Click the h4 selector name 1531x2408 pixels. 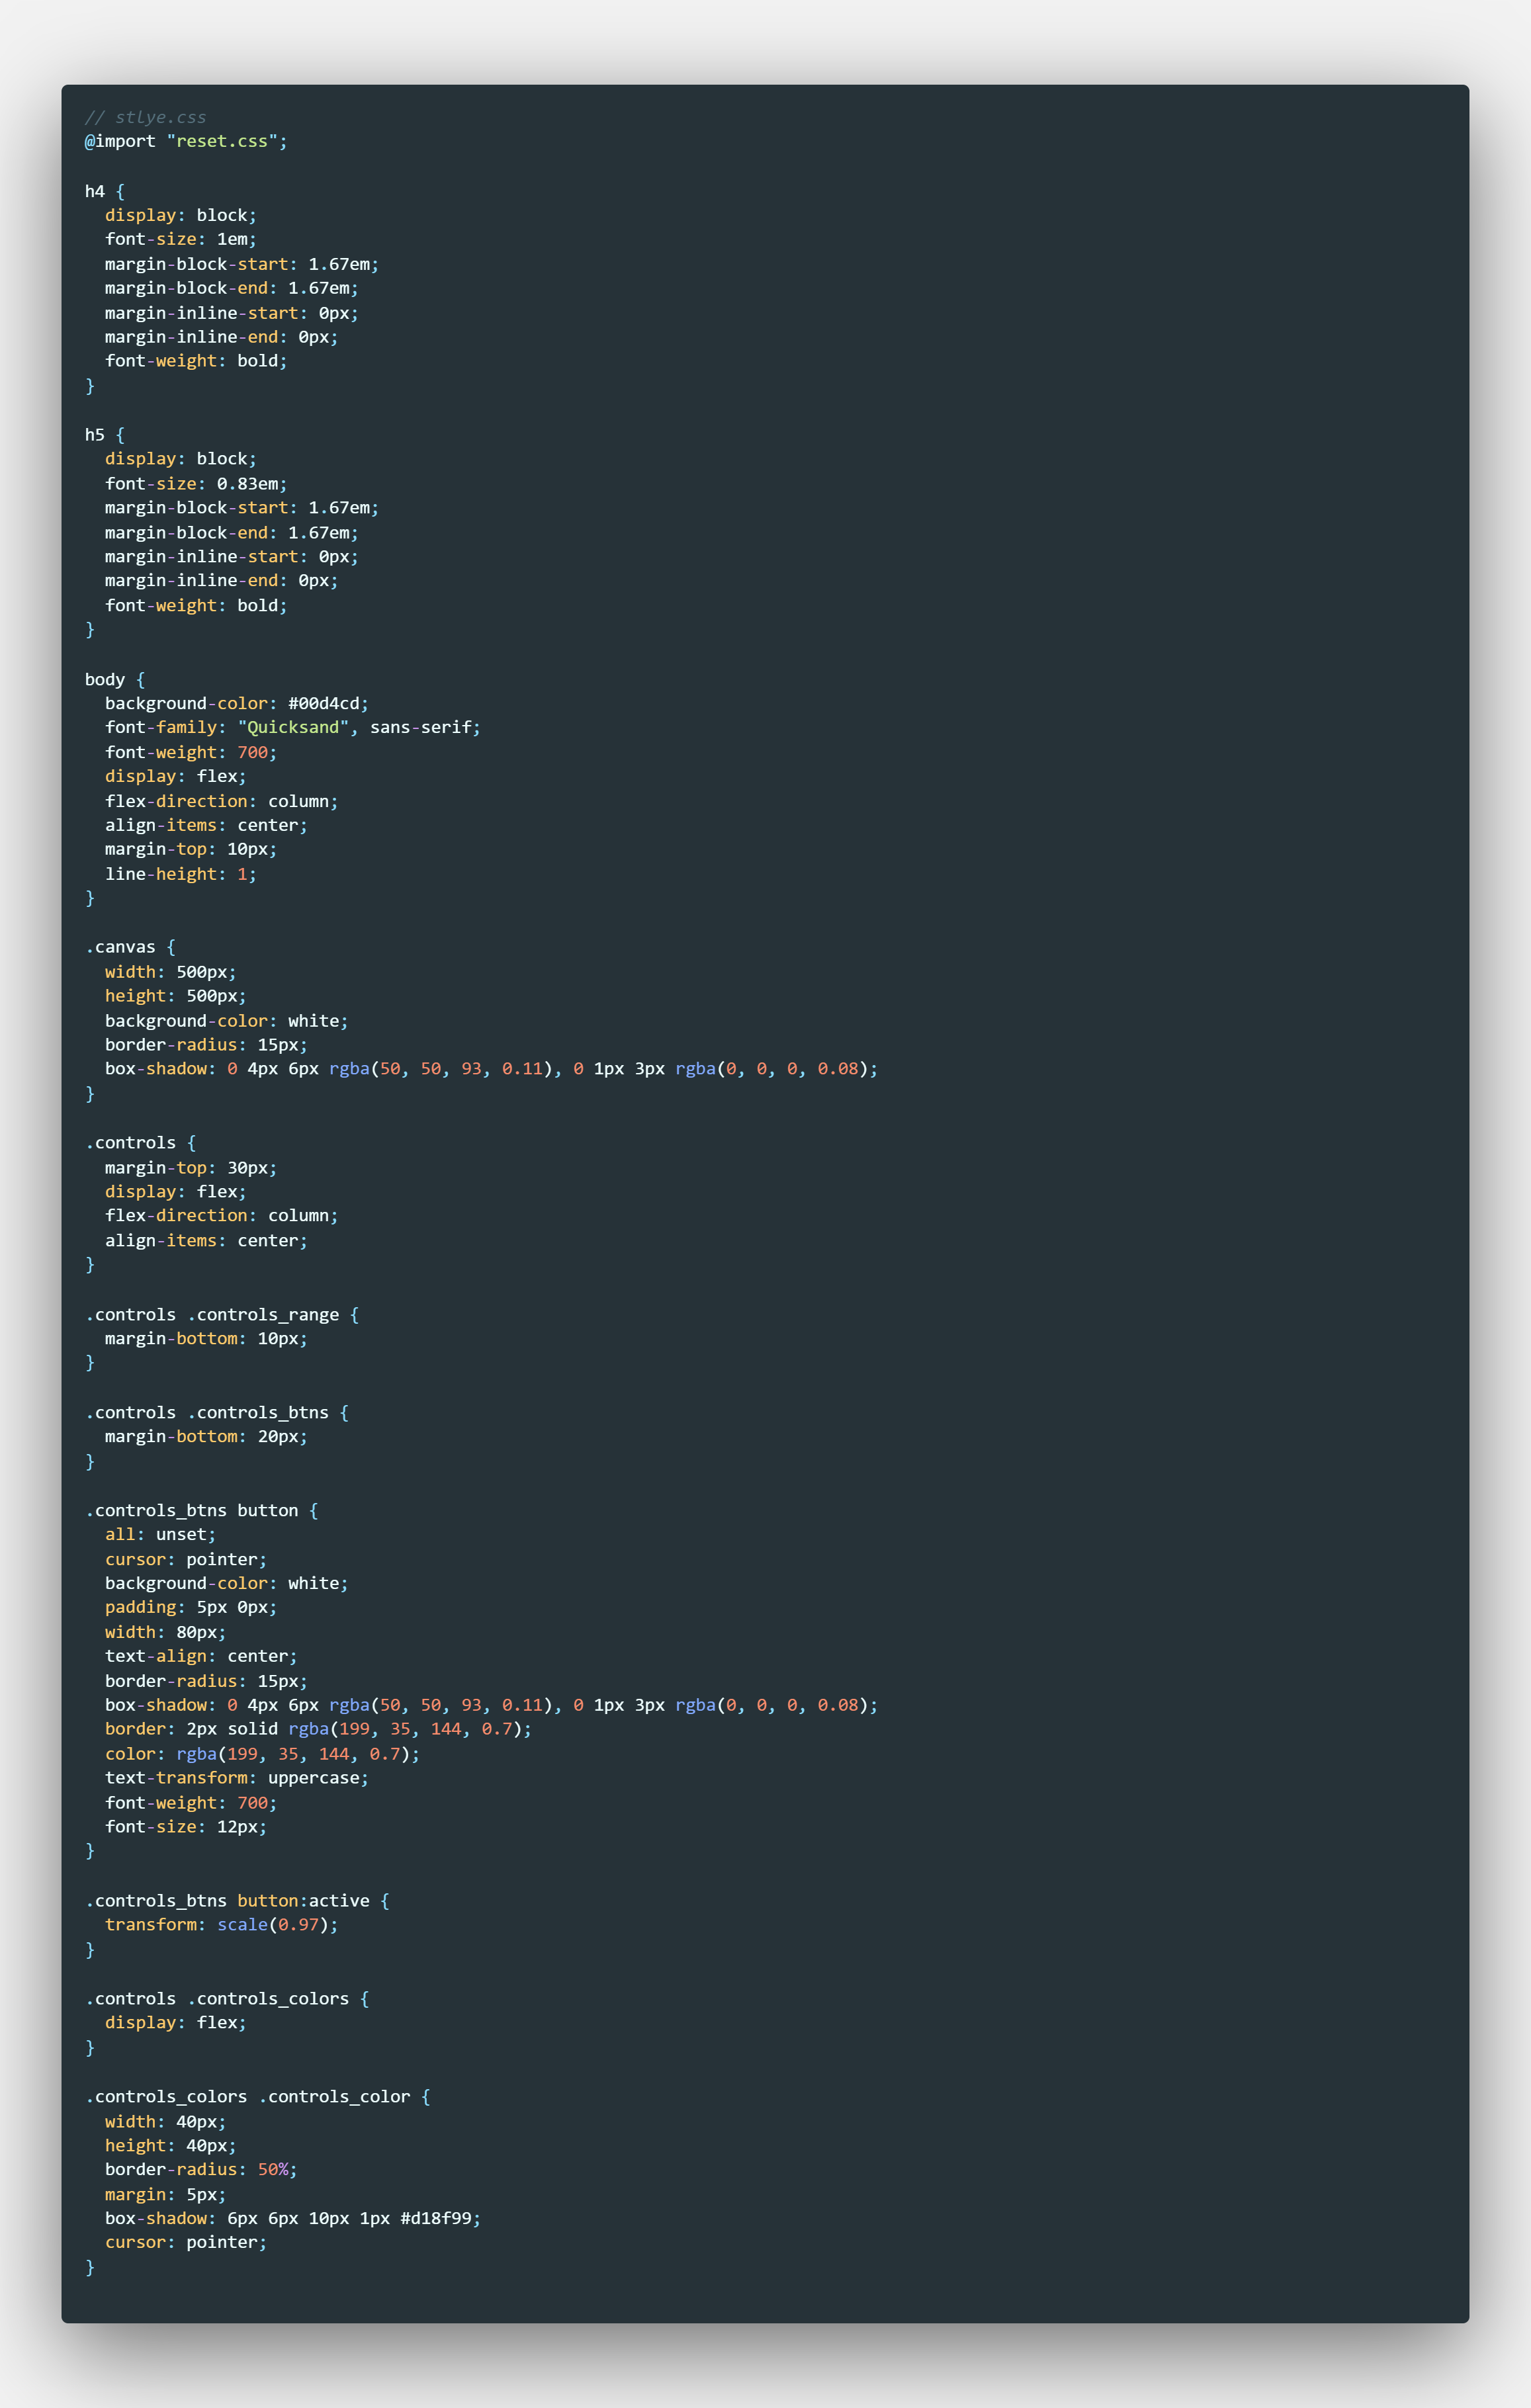pyautogui.click(x=95, y=191)
